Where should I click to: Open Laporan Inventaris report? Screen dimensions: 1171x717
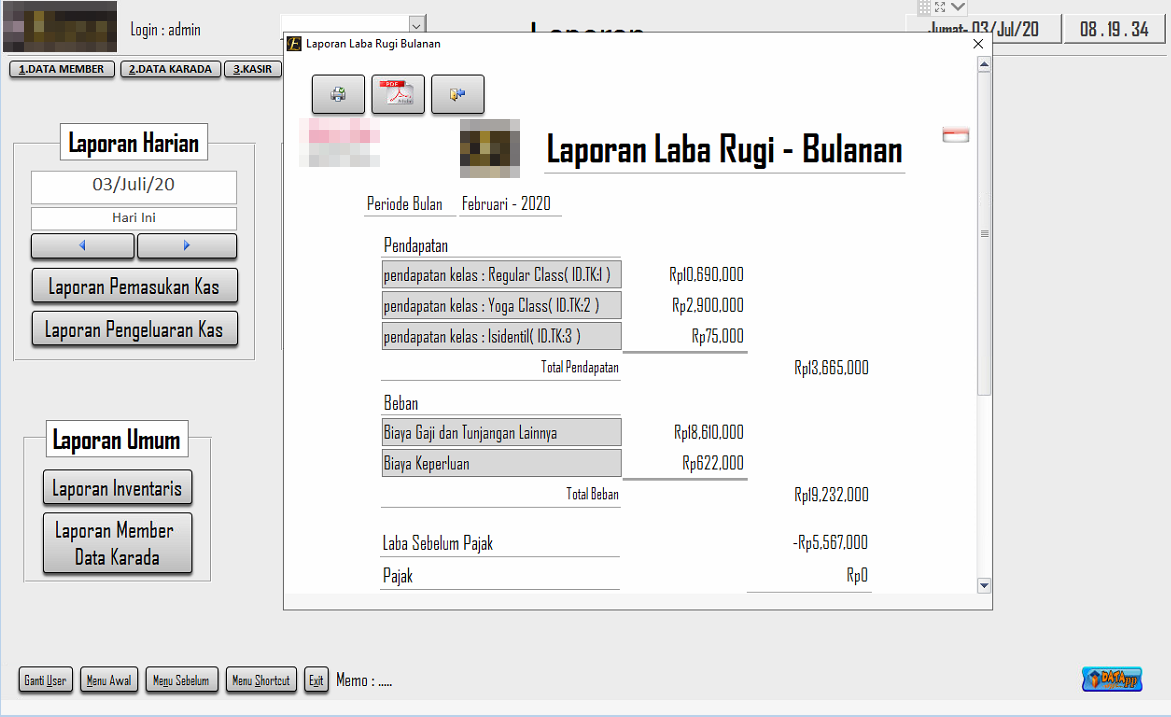(117, 488)
